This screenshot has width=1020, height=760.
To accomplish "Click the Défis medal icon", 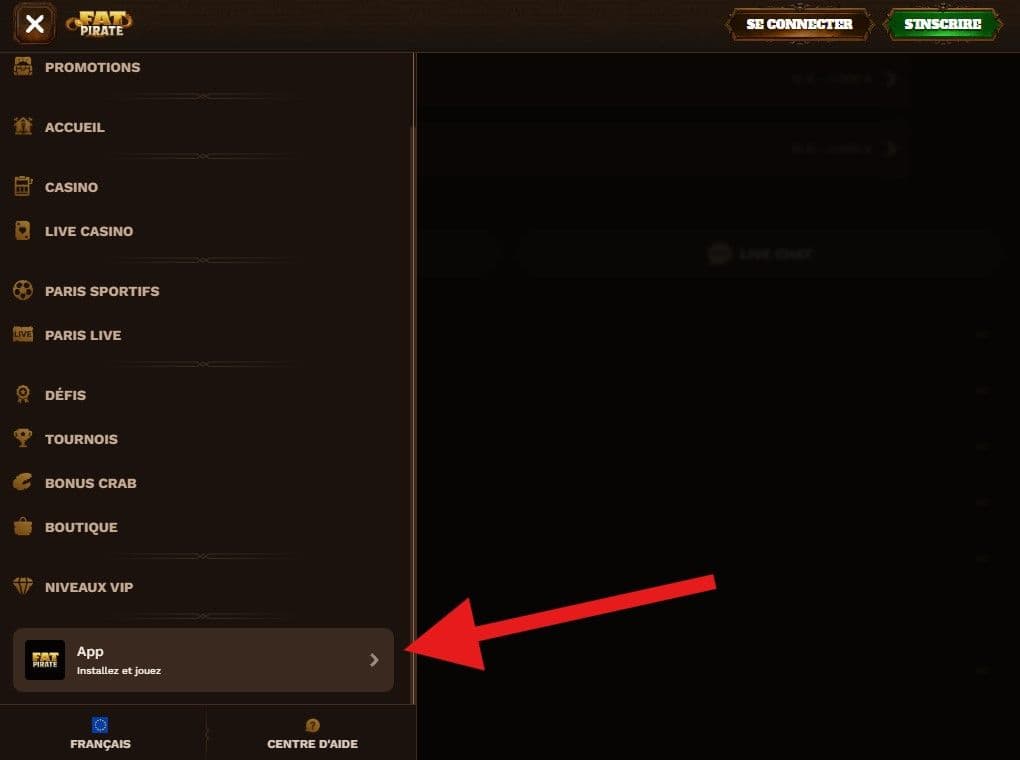I will (23, 394).
